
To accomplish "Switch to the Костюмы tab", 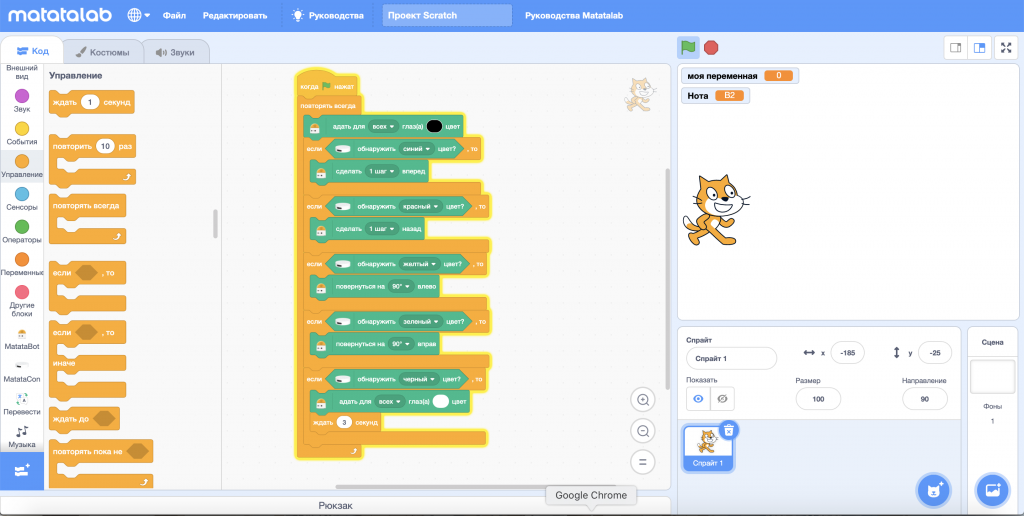I will [101, 52].
